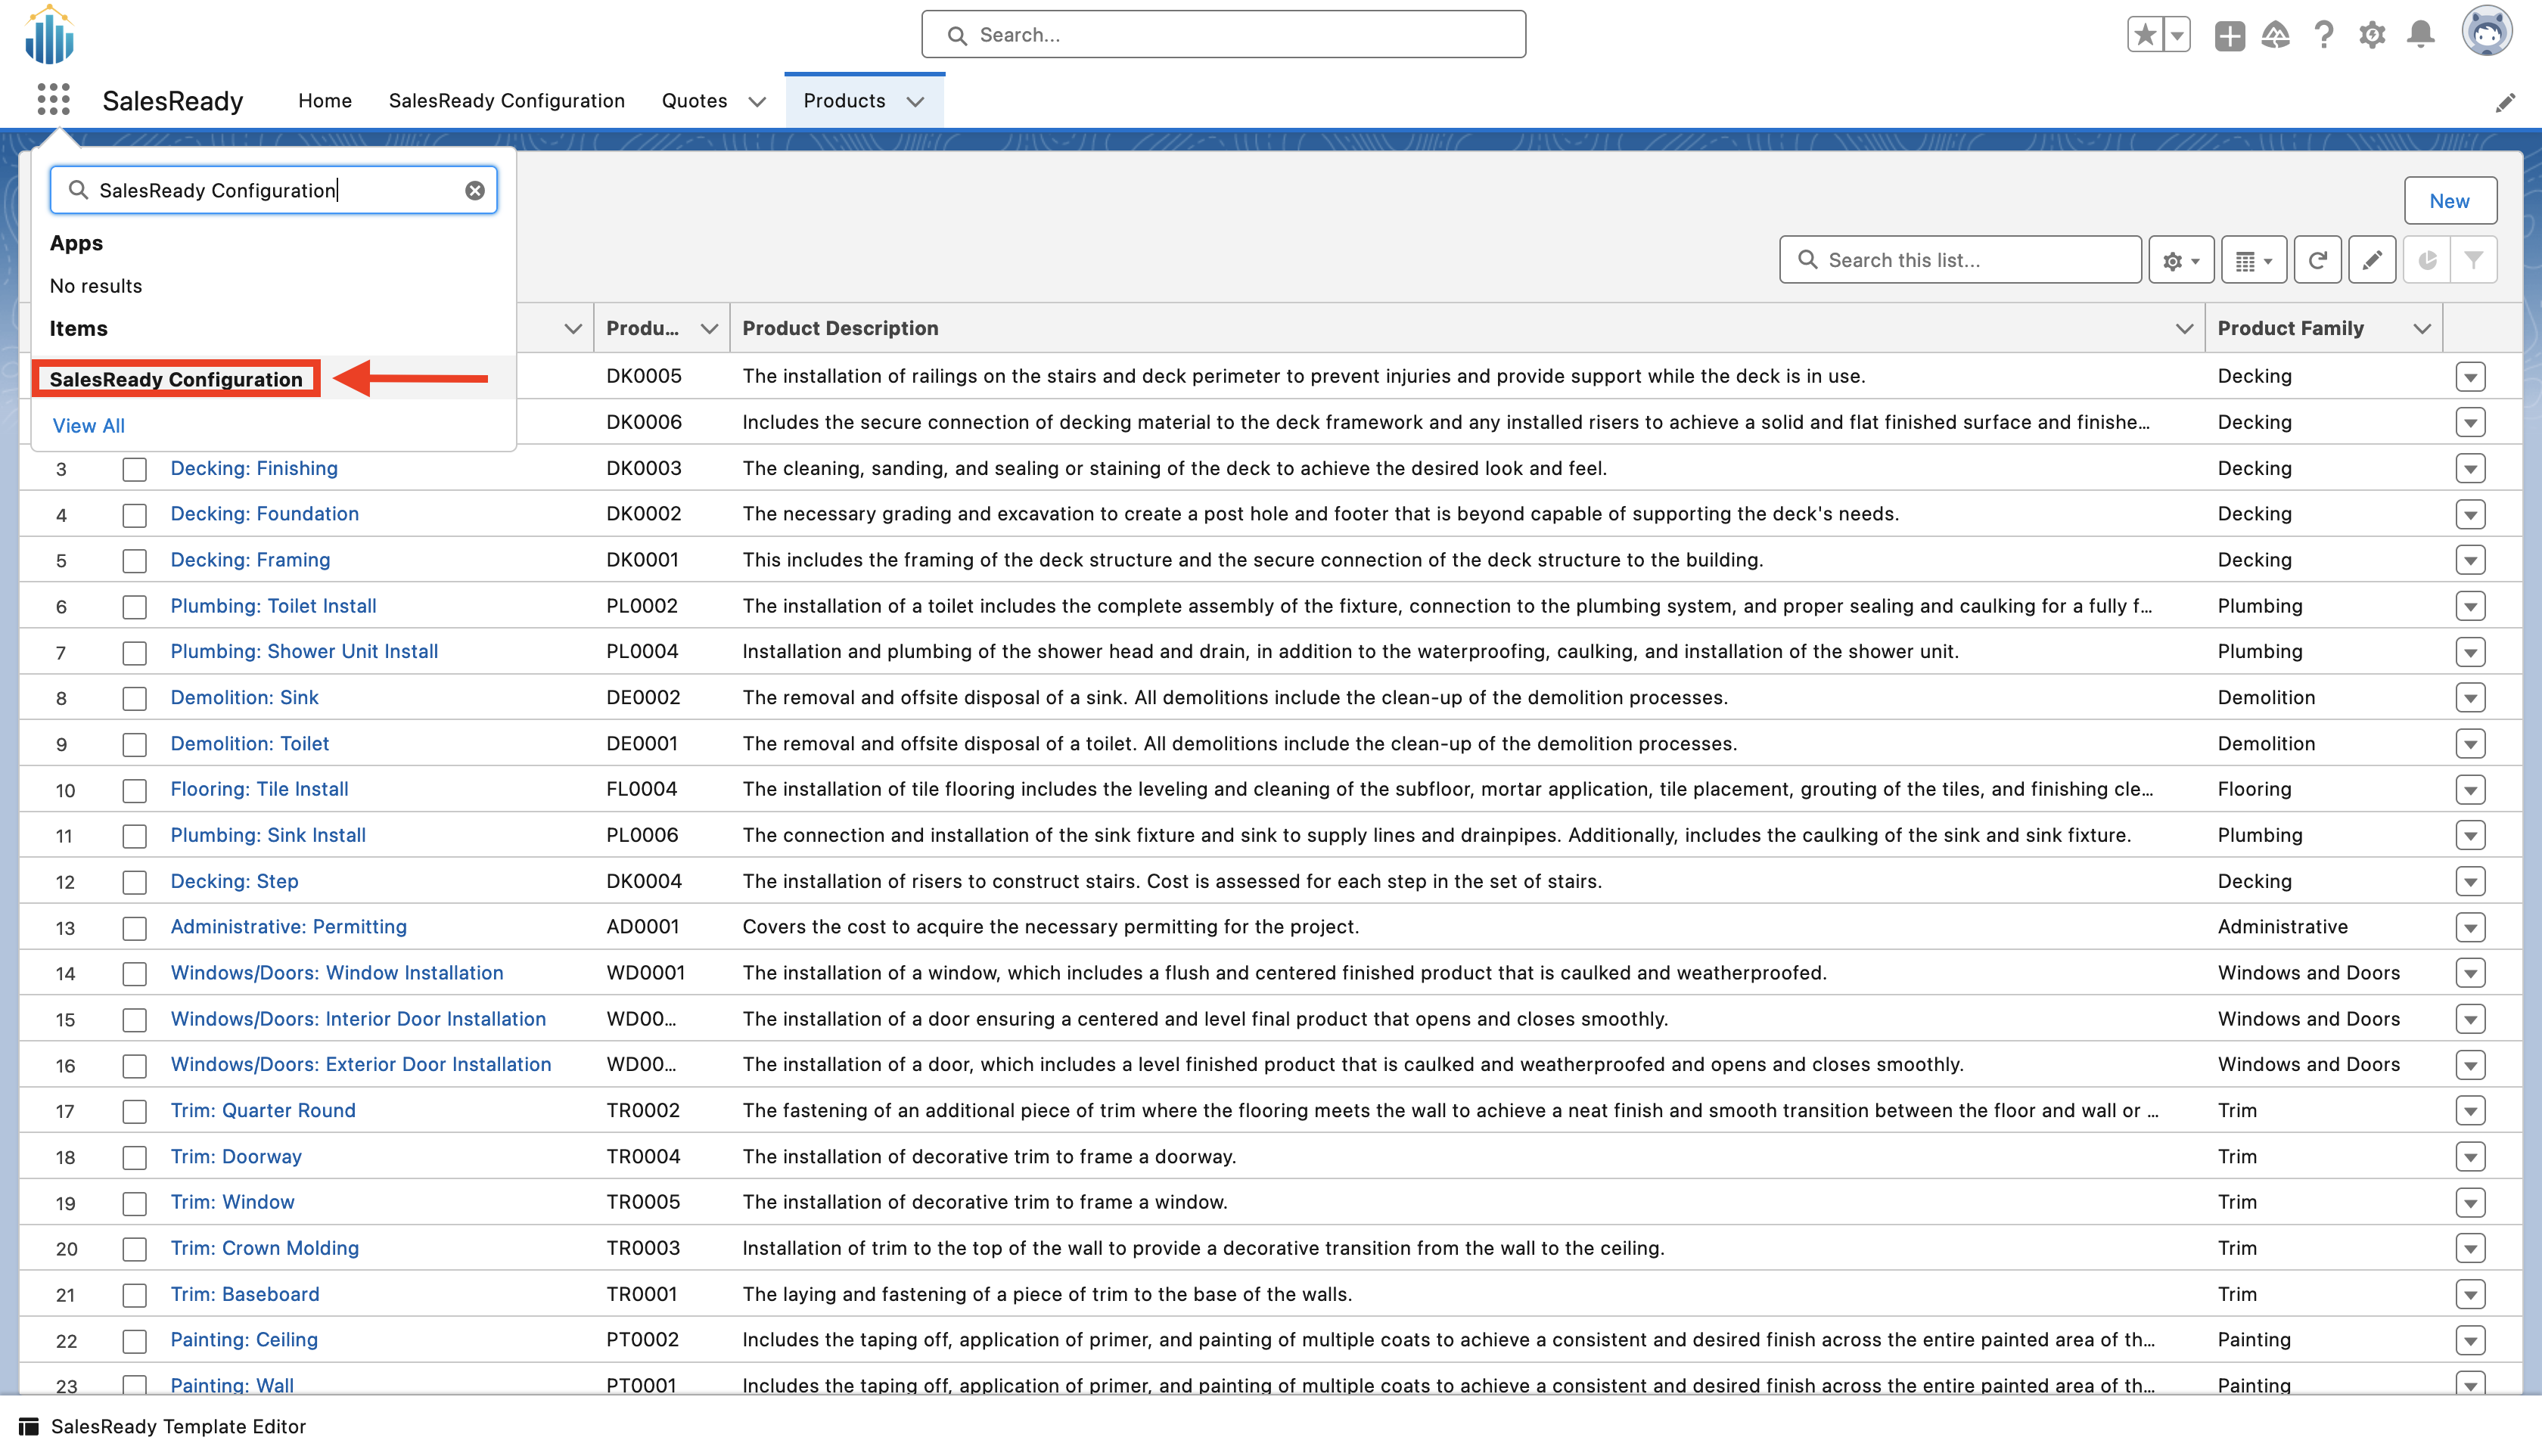The height and width of the screenshot is (1456, 2542).
Task: Click the Help question mark icon
Action: point(2323,35)
